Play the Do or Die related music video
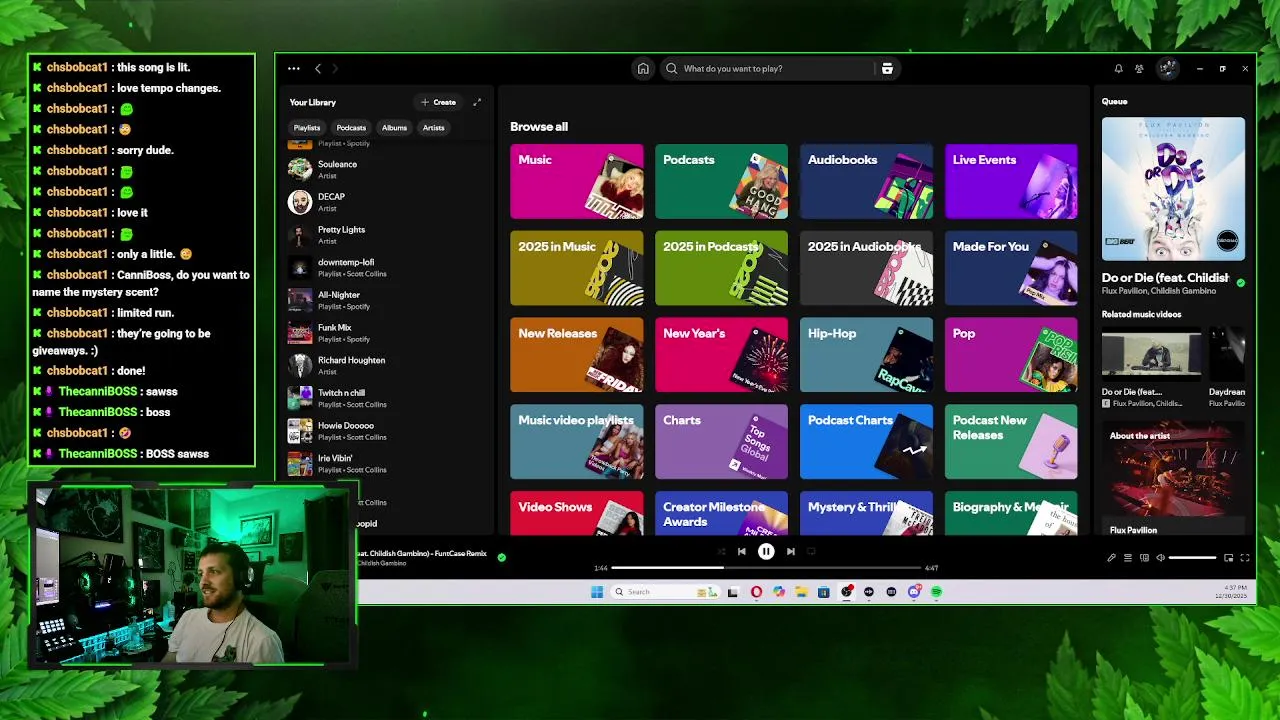 point(1152,354)
